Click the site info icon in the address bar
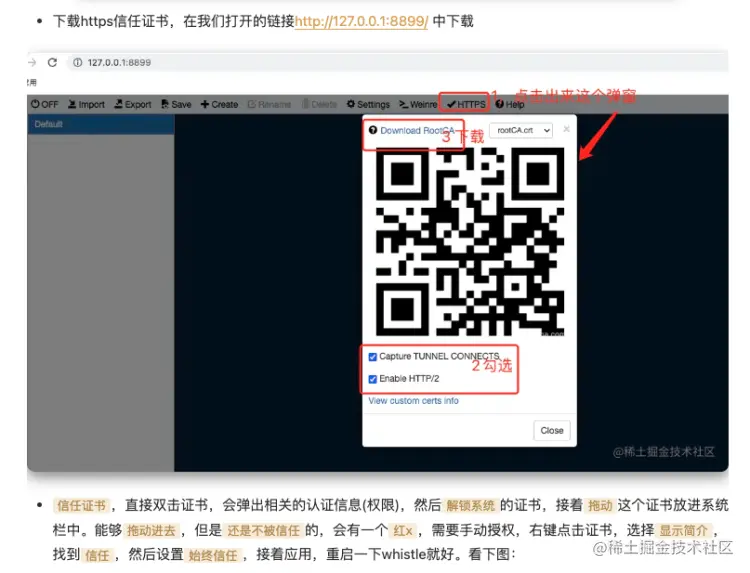Image resolution: width=750 pixels, height=573 pixels. pos(77,63)
